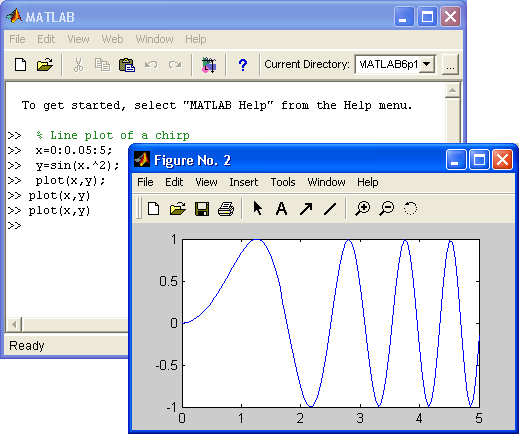Activate Rotate 3D tool in Figure toolbar

(x=410, y=209)
